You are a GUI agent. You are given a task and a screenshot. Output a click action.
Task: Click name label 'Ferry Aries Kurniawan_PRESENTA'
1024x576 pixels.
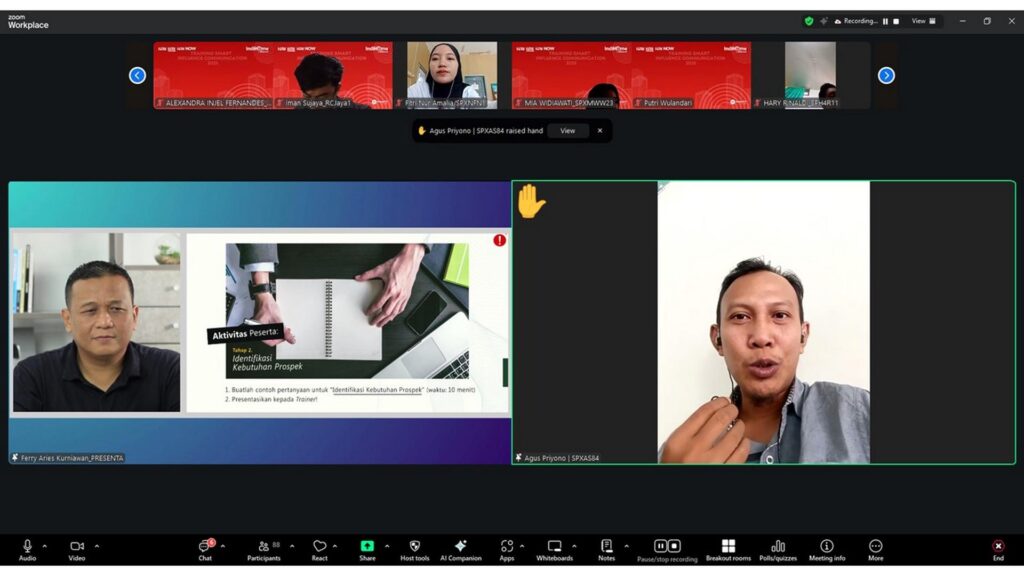(x=72, y=458)
